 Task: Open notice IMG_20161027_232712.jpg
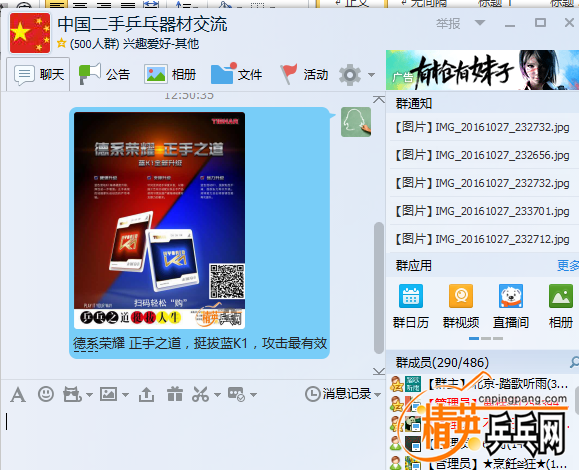(x=482, y=239)
